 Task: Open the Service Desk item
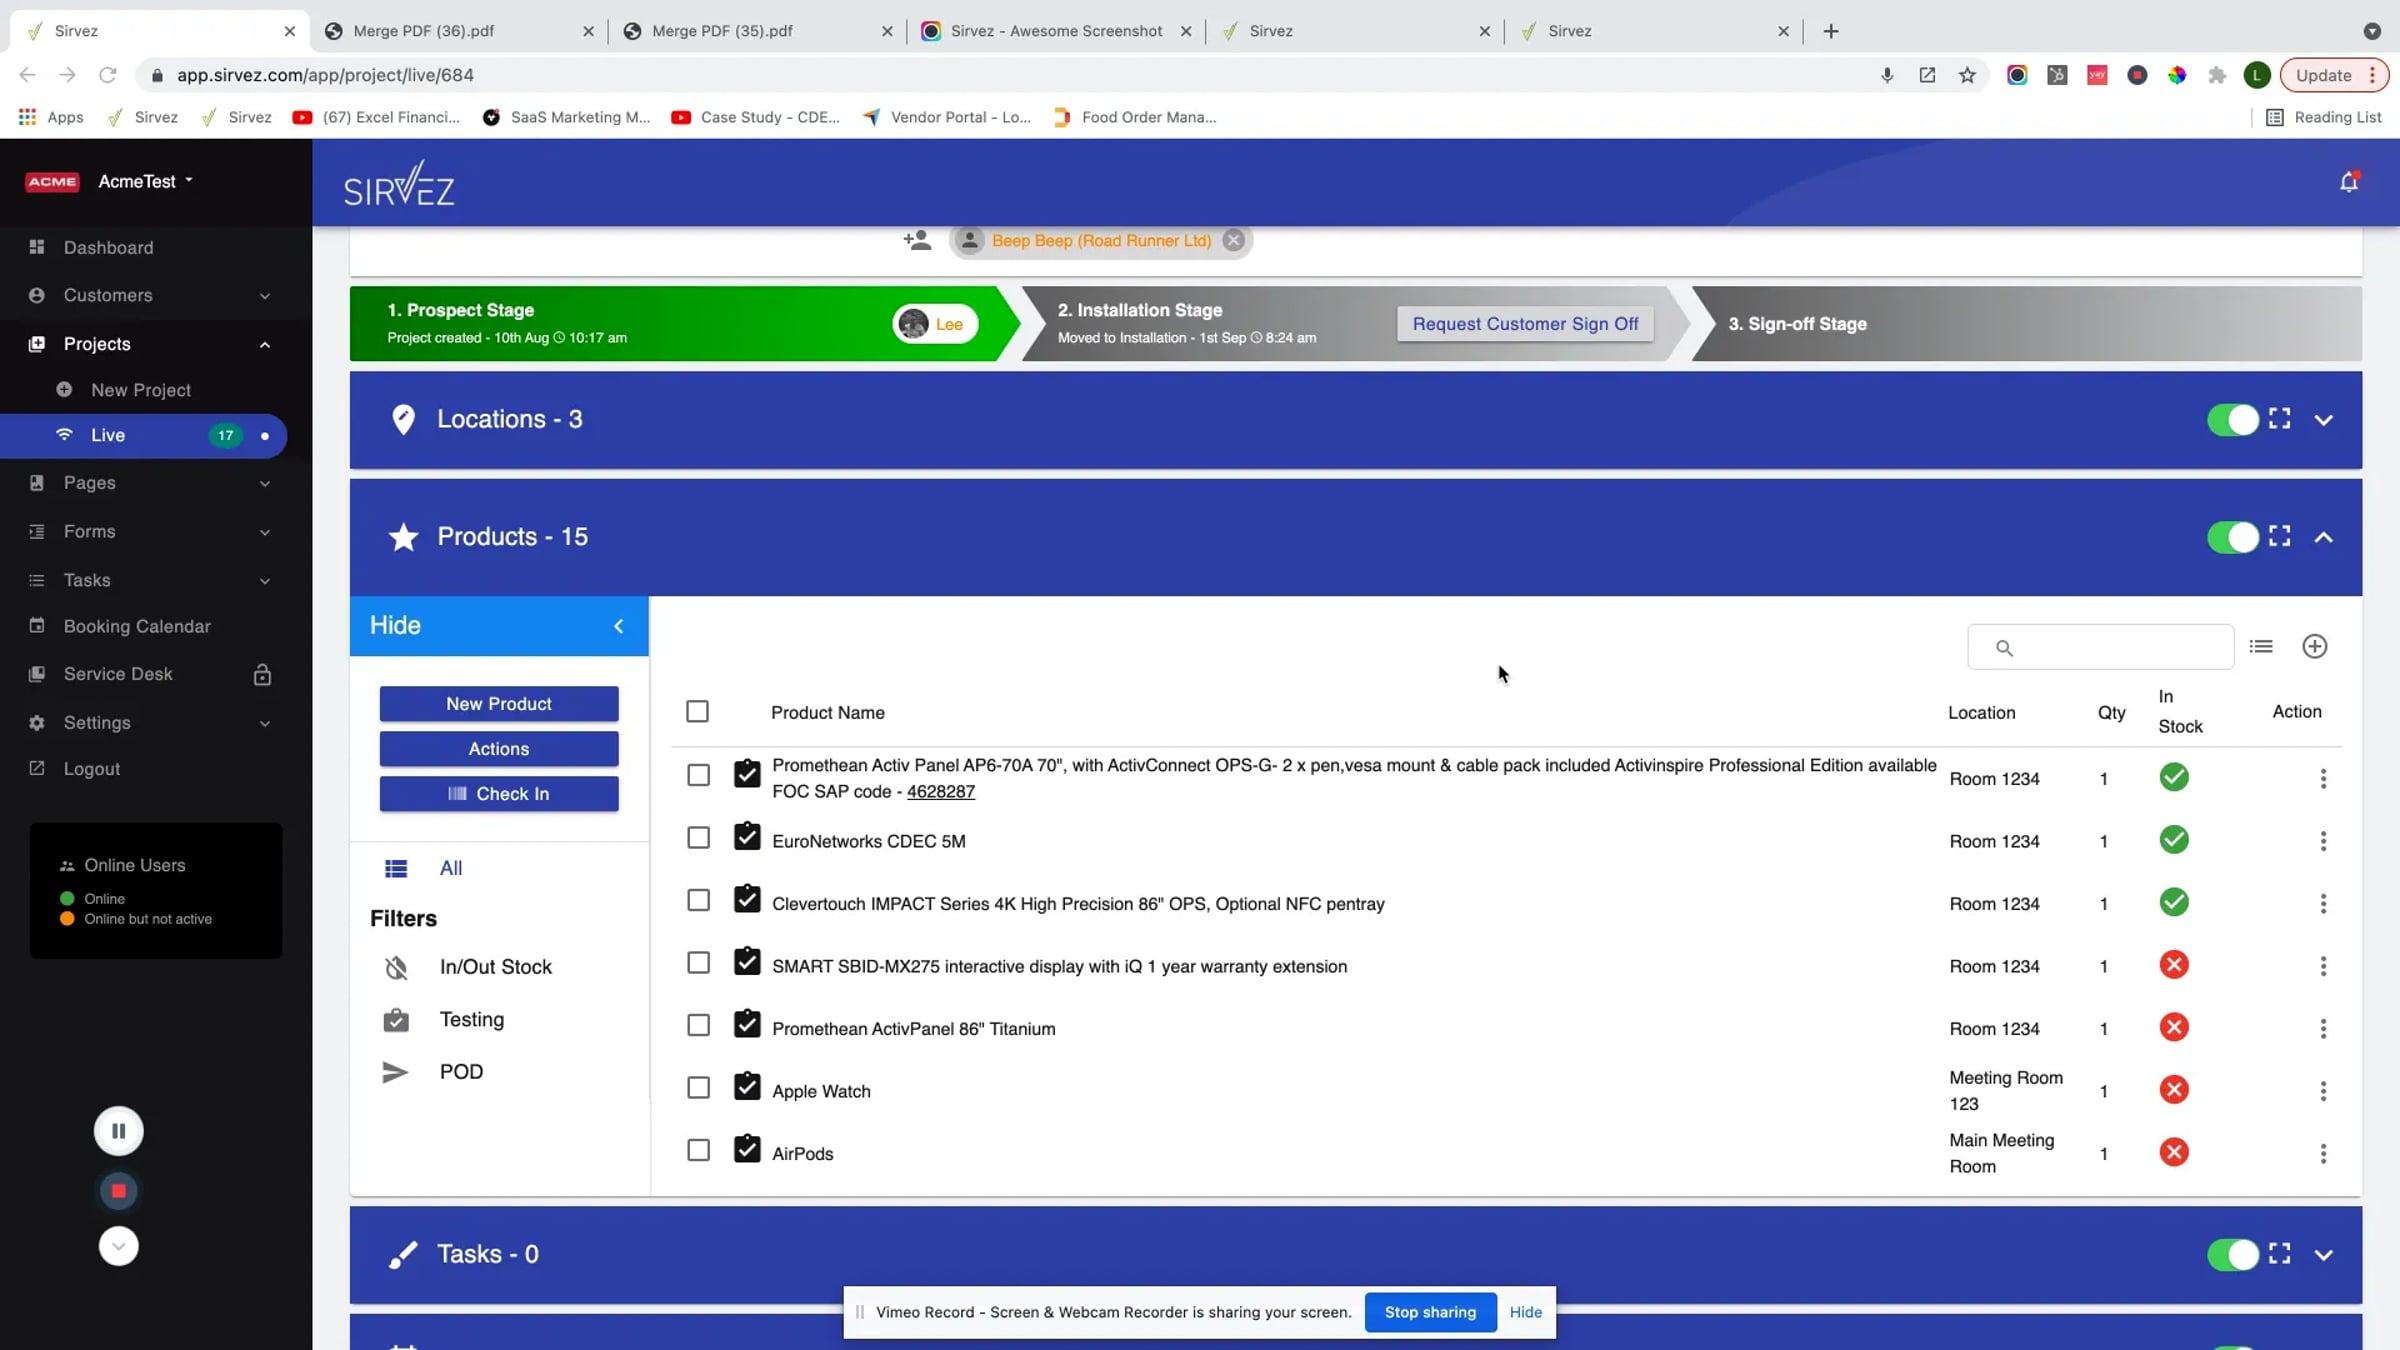[x=118, y=674]
